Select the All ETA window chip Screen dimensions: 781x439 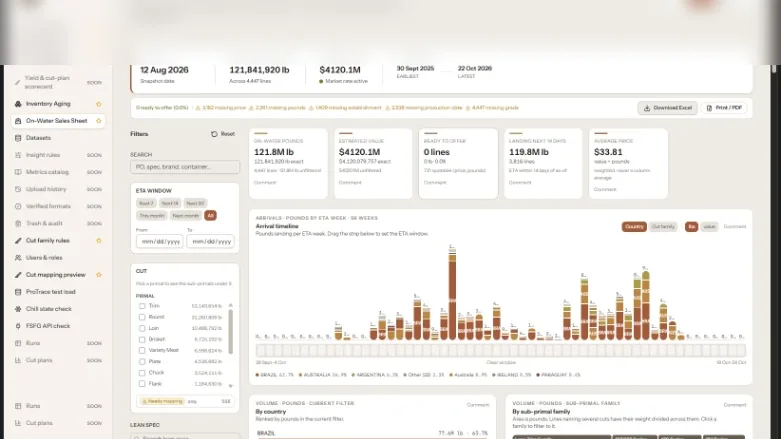(x=210, y=216)
